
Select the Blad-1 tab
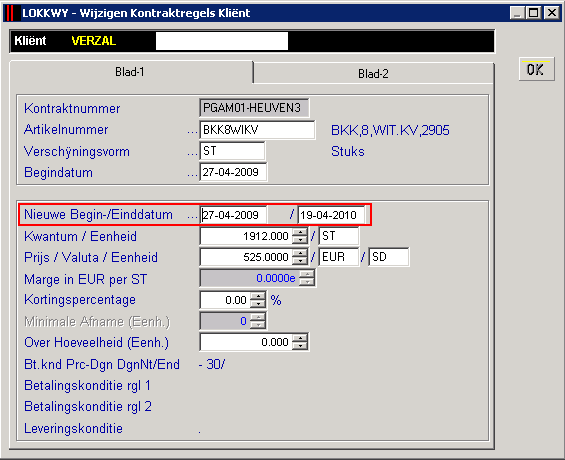130,72
